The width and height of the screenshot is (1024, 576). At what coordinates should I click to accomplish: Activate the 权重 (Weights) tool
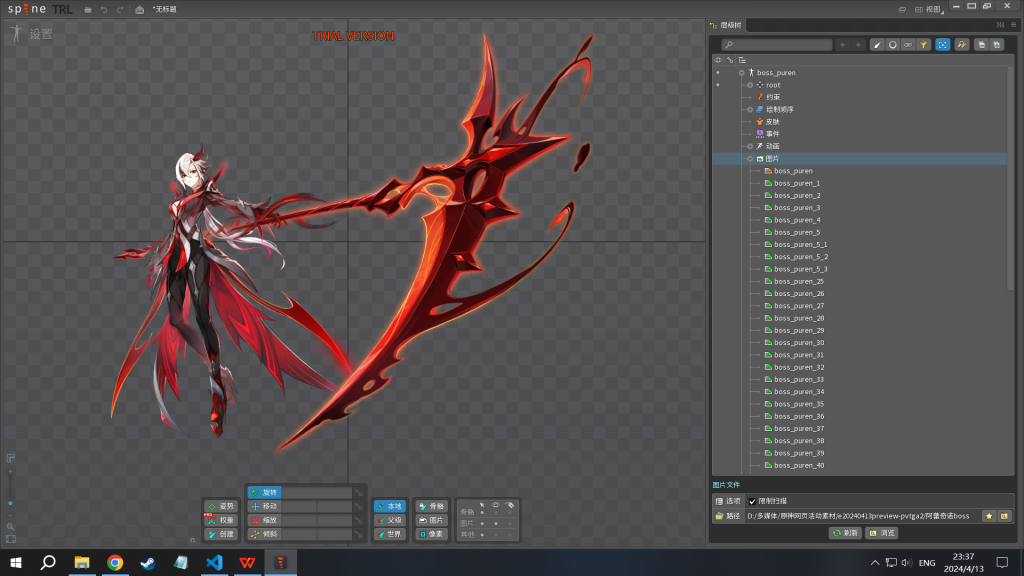(x=221, y=520)
